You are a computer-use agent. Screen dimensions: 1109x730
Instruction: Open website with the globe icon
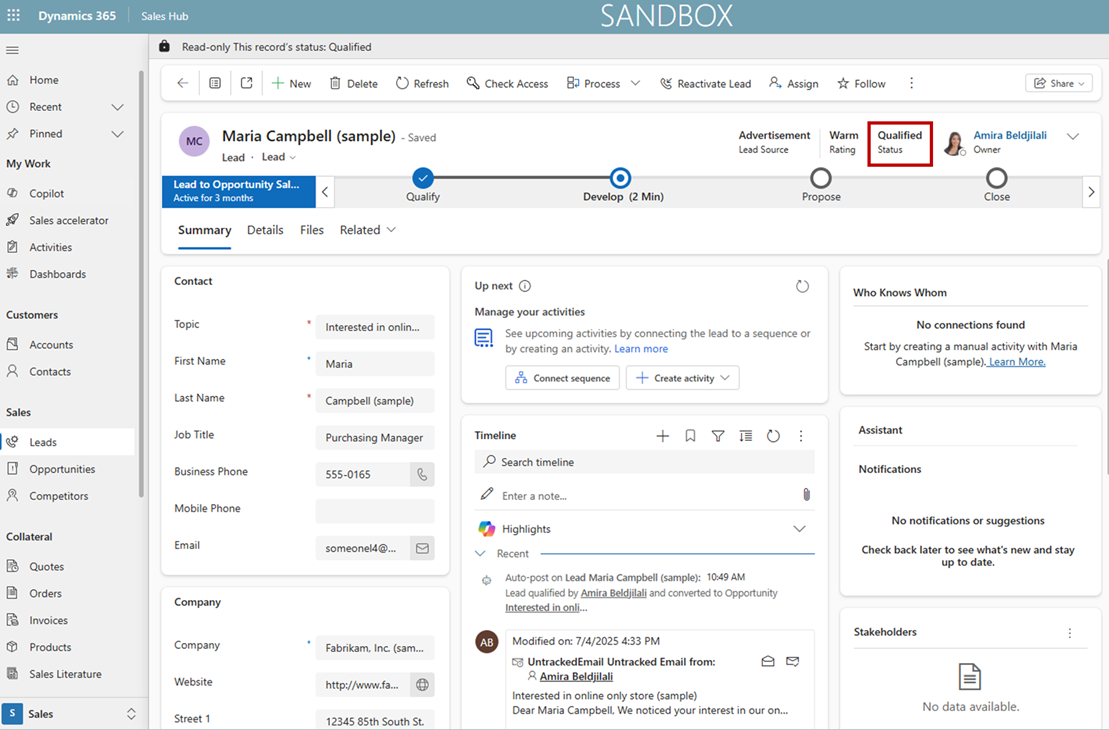(422, 685)
